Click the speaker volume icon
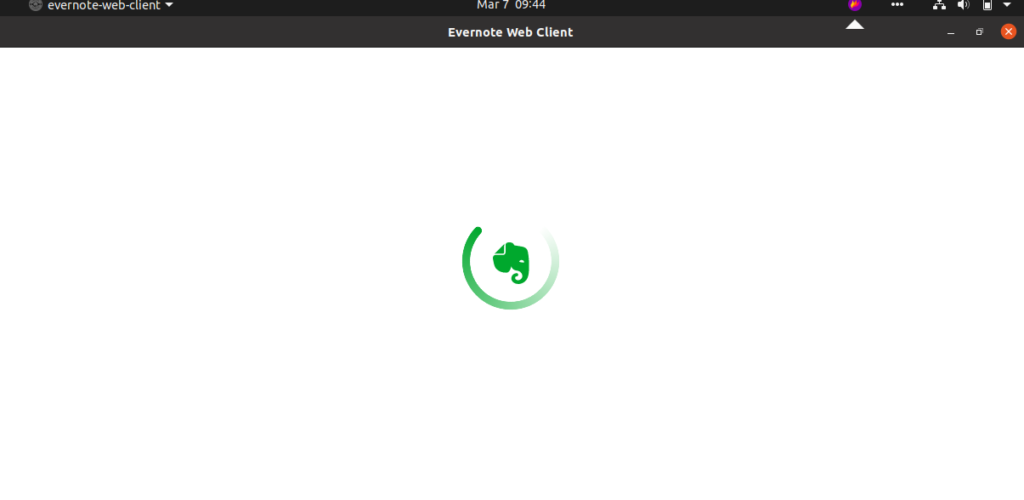The width and height of the screenshot is (1024, 500). pyautogui.click(x=963, y=5)
